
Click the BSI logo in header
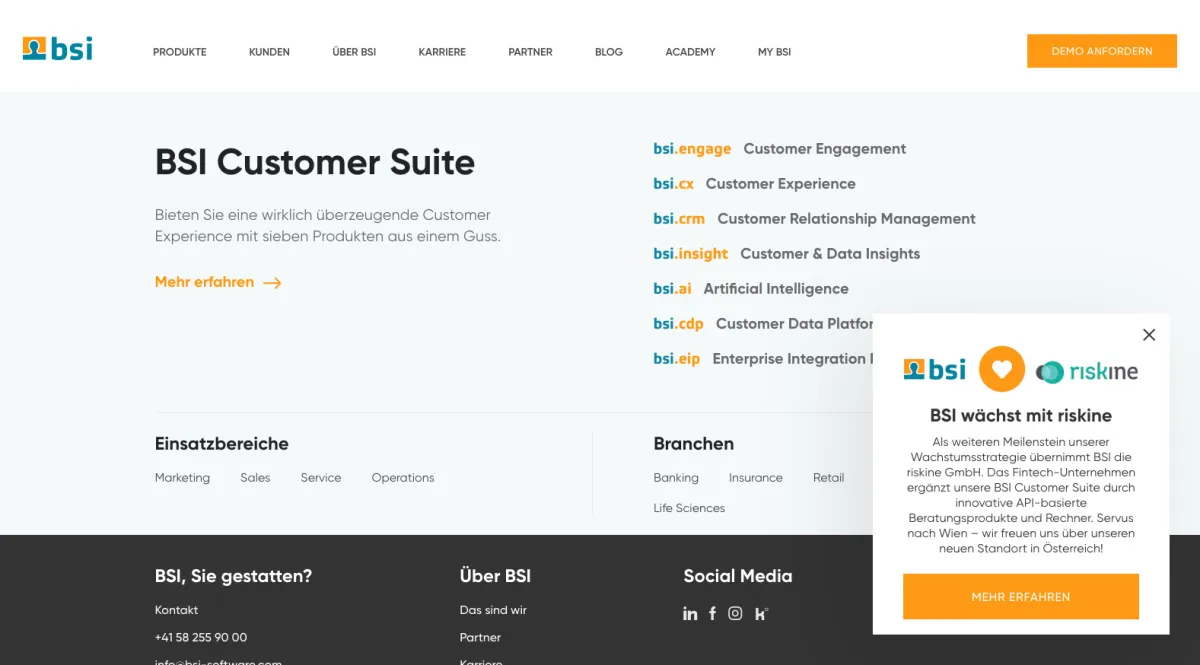pyautogui.click(x=58, y=49)
